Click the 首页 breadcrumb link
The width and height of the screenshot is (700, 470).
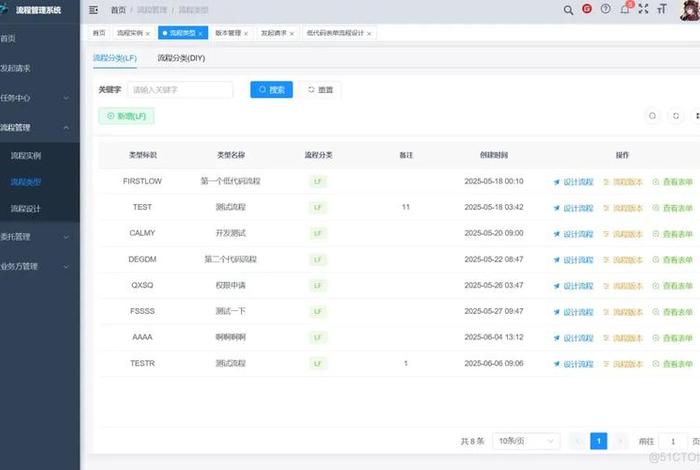(118, 10)
